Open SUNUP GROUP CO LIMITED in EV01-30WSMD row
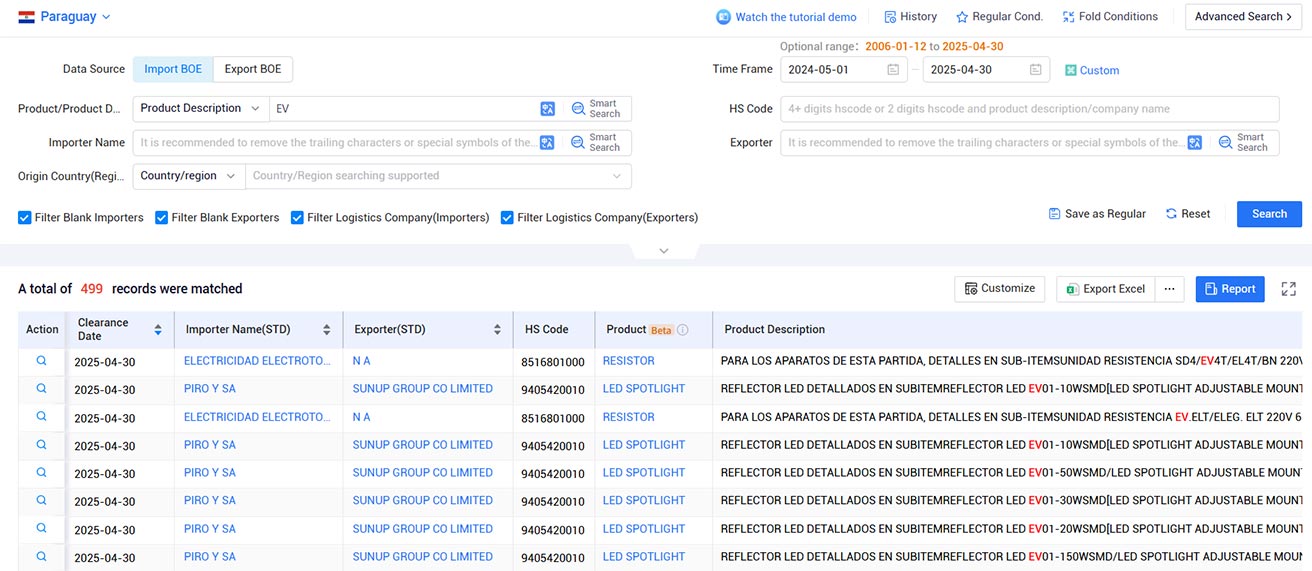This screenshot has height=571, width=1312. click(422, 501)
